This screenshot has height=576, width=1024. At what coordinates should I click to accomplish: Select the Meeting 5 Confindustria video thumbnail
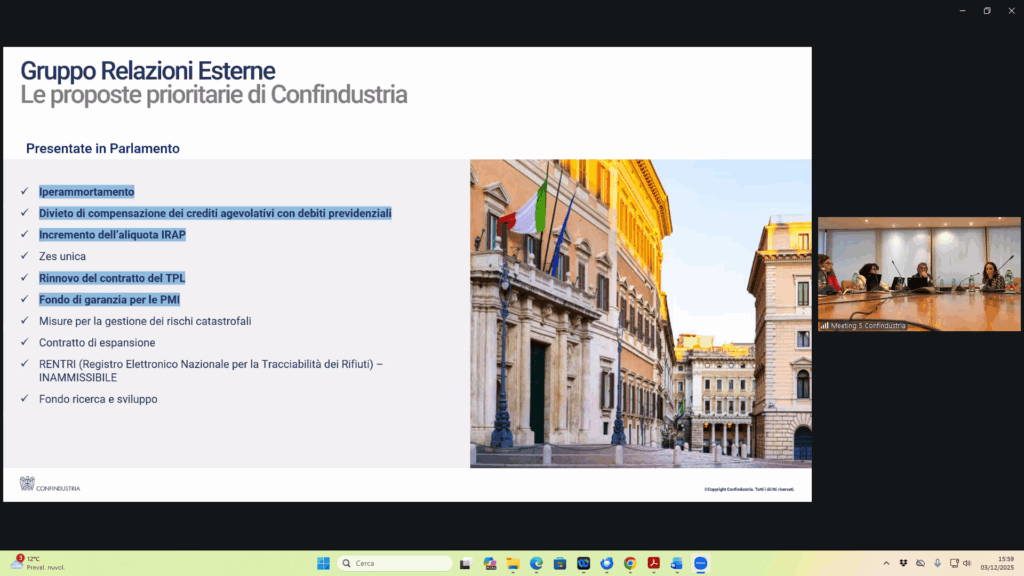pyautogui.click(x=919, y=274)
